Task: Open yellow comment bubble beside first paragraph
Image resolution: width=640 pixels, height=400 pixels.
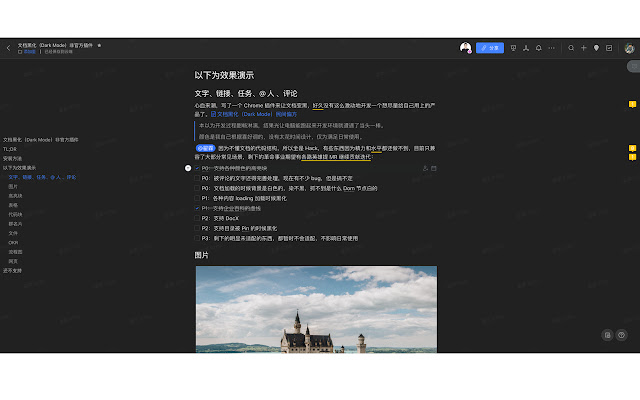Action: [632, 104]
